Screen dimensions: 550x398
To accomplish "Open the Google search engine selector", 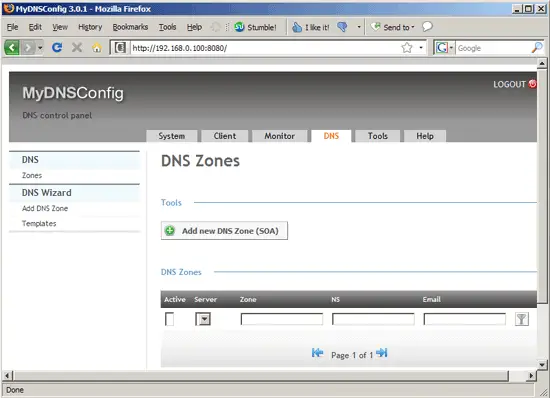I will pos(444,47).
